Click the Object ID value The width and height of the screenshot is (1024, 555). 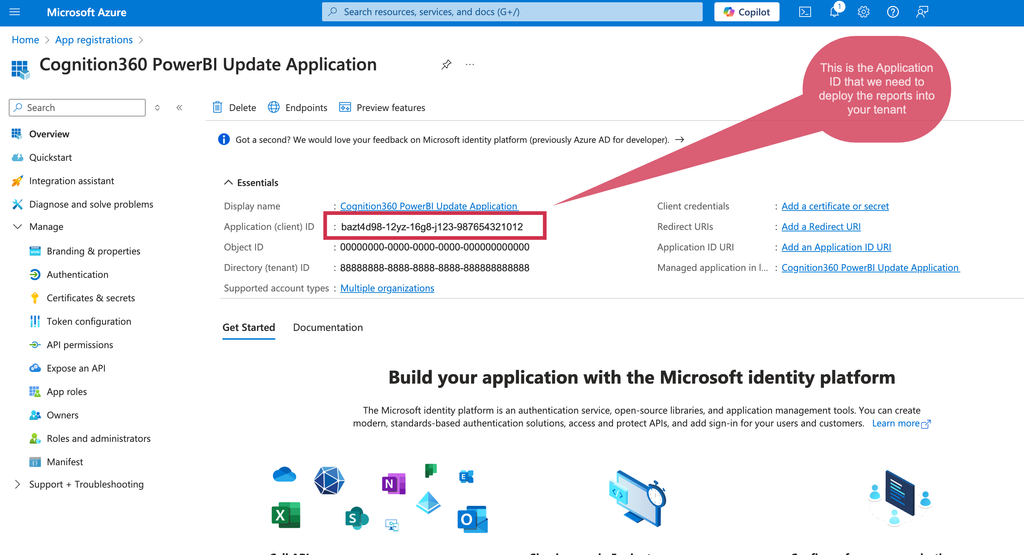point(434,247)
